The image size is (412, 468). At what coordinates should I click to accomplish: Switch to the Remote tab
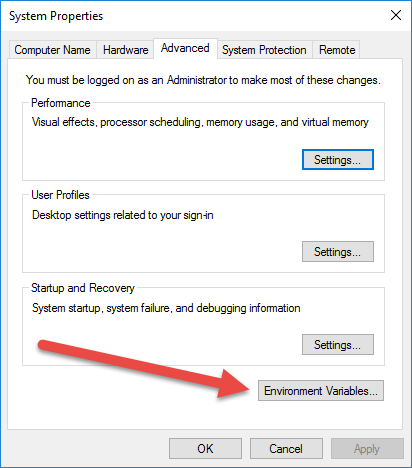[x=337, y=50]
